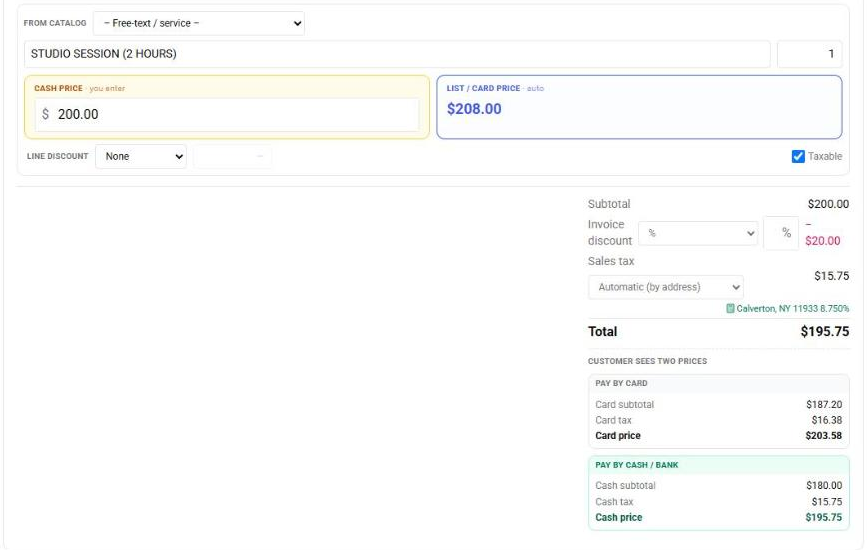Uncheck the Taxable checkbox
This screenshot has height=550, width=867.
point(798,156)
